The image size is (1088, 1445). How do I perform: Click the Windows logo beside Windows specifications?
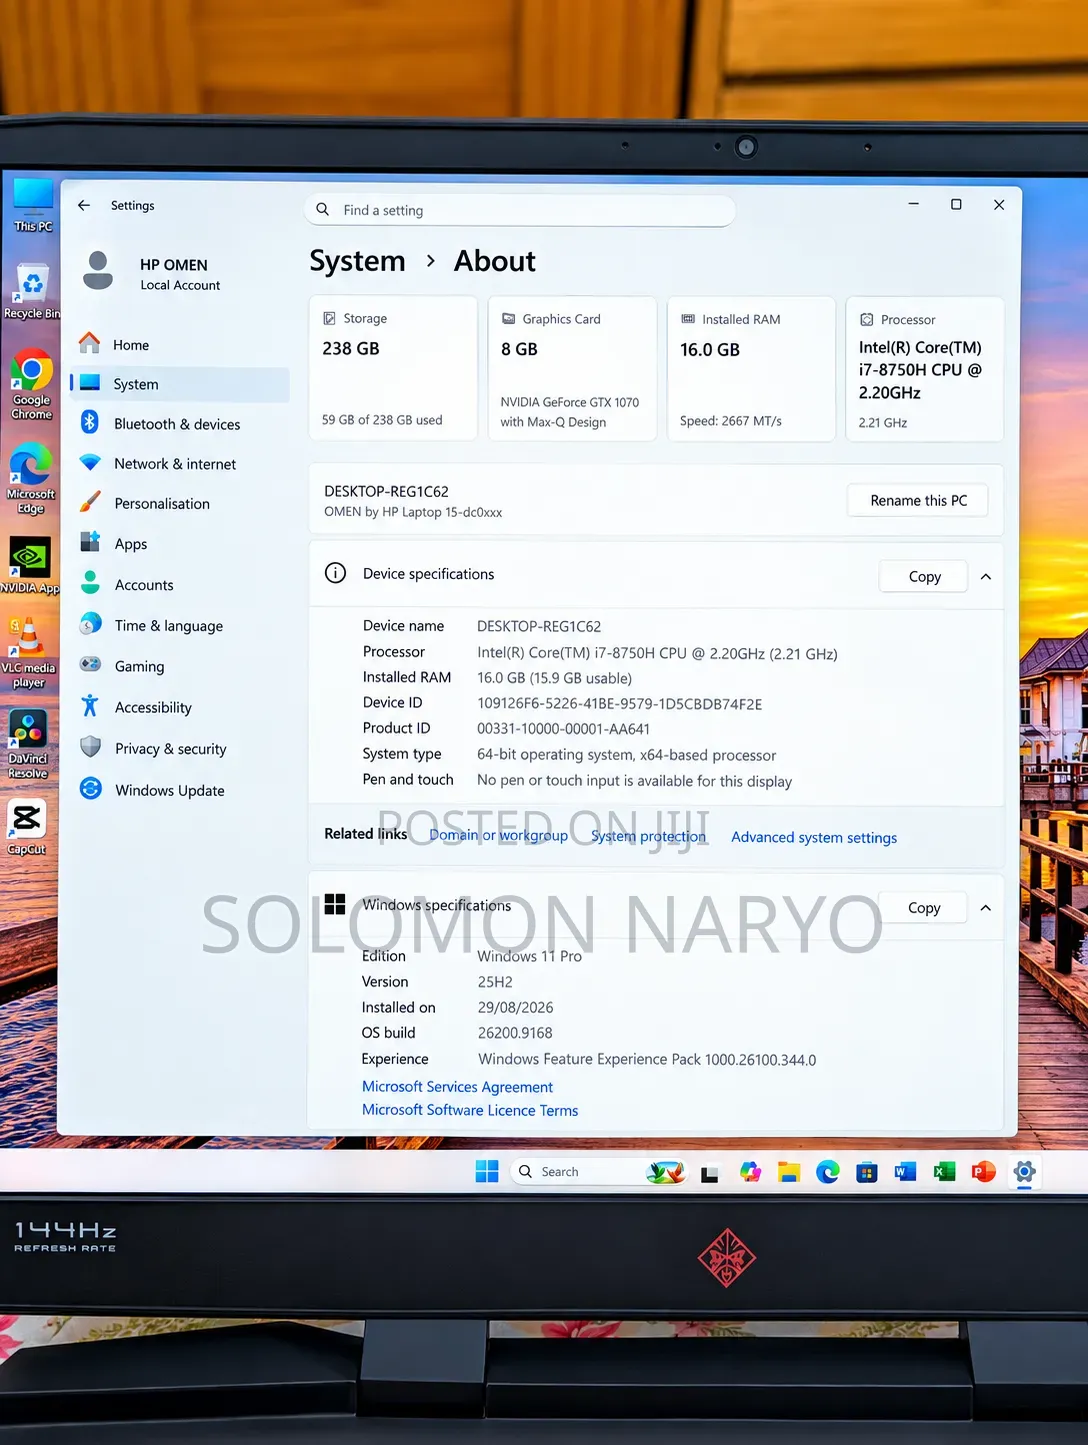click(x=335, y=904)
